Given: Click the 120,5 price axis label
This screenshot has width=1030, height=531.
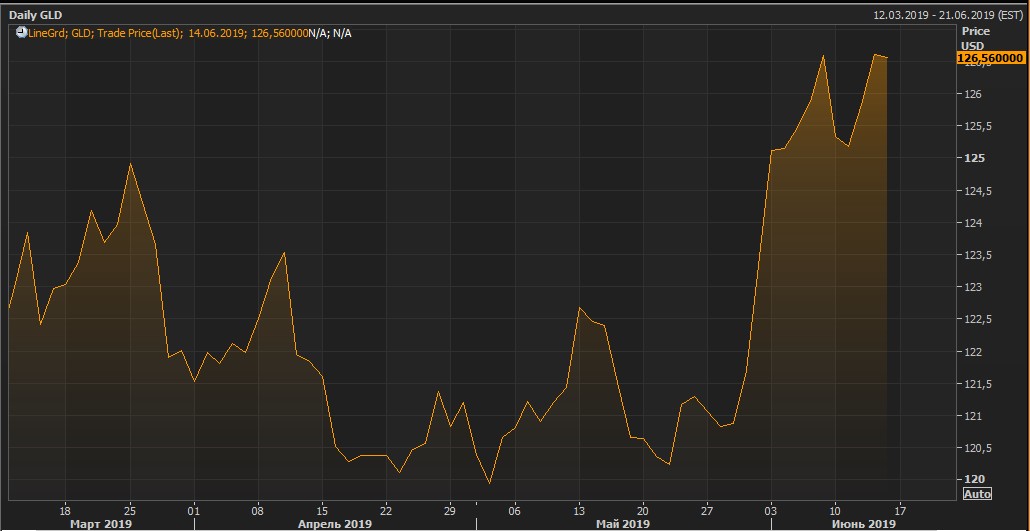Looking at the screenshot, I should 977,449.
